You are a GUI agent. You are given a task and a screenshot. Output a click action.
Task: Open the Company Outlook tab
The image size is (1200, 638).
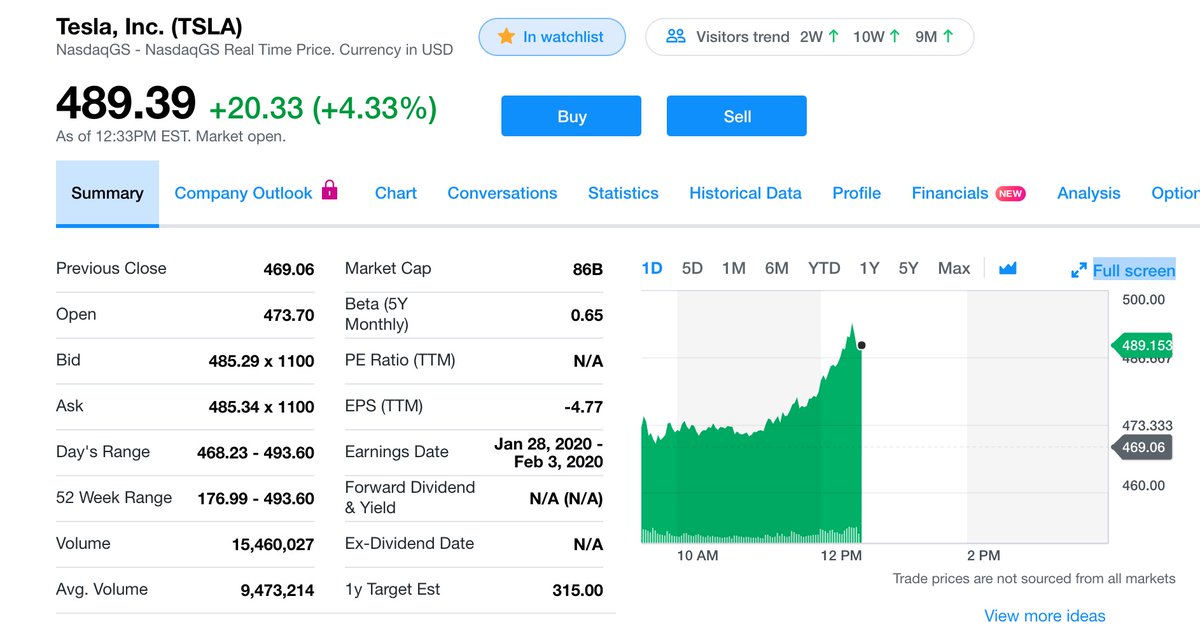(x=243, y=193)
